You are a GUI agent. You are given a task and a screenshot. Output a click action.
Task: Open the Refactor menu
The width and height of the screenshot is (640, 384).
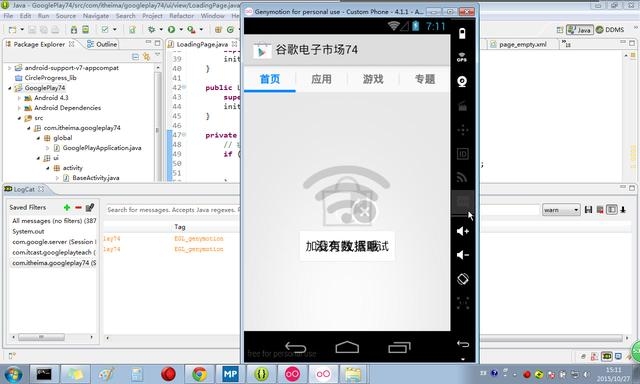click(182, 16)
